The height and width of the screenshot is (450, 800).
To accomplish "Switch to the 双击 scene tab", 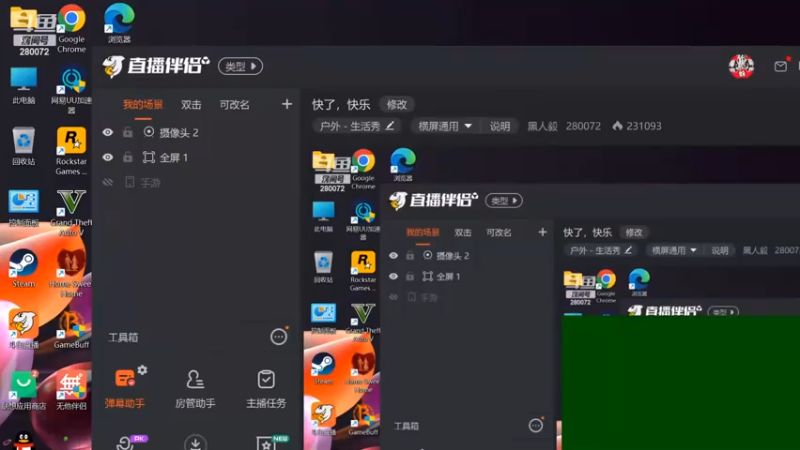I will (191, 105).
